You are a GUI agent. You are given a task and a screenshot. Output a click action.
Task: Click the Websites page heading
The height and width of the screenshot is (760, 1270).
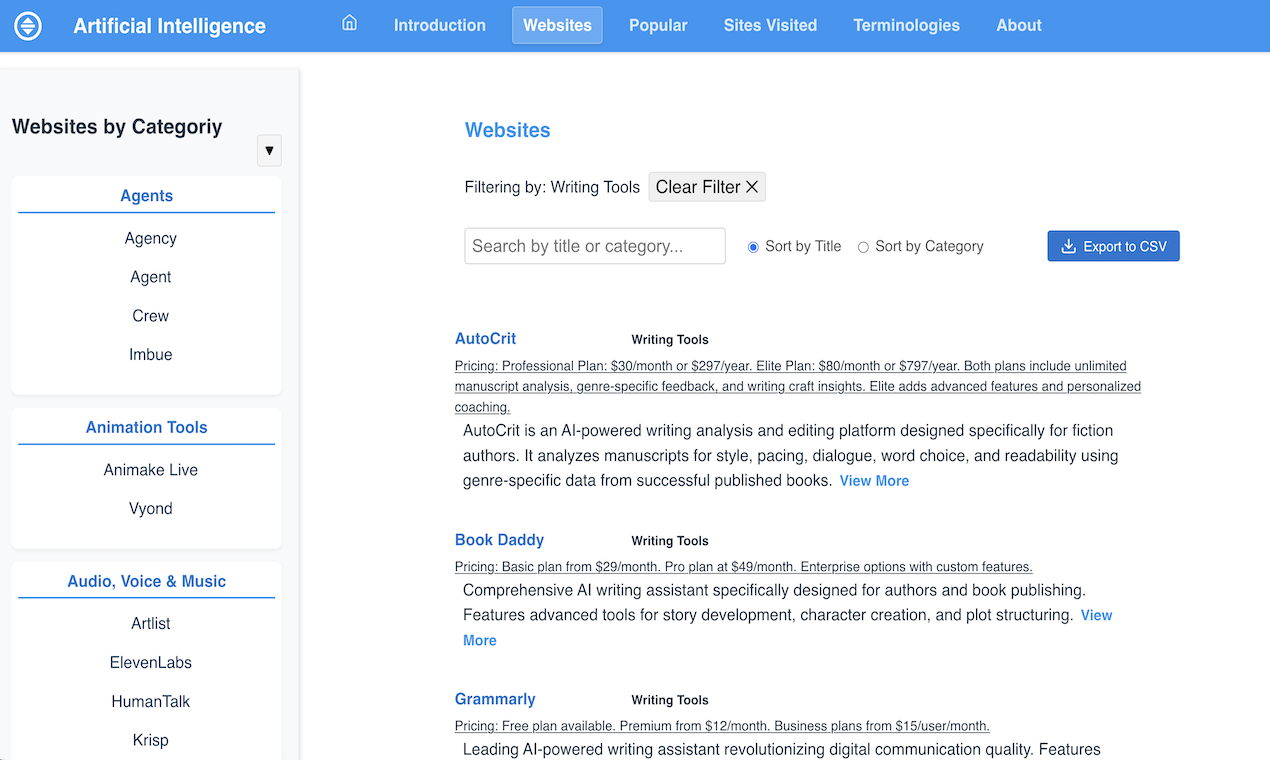click(x=508, y=130)
